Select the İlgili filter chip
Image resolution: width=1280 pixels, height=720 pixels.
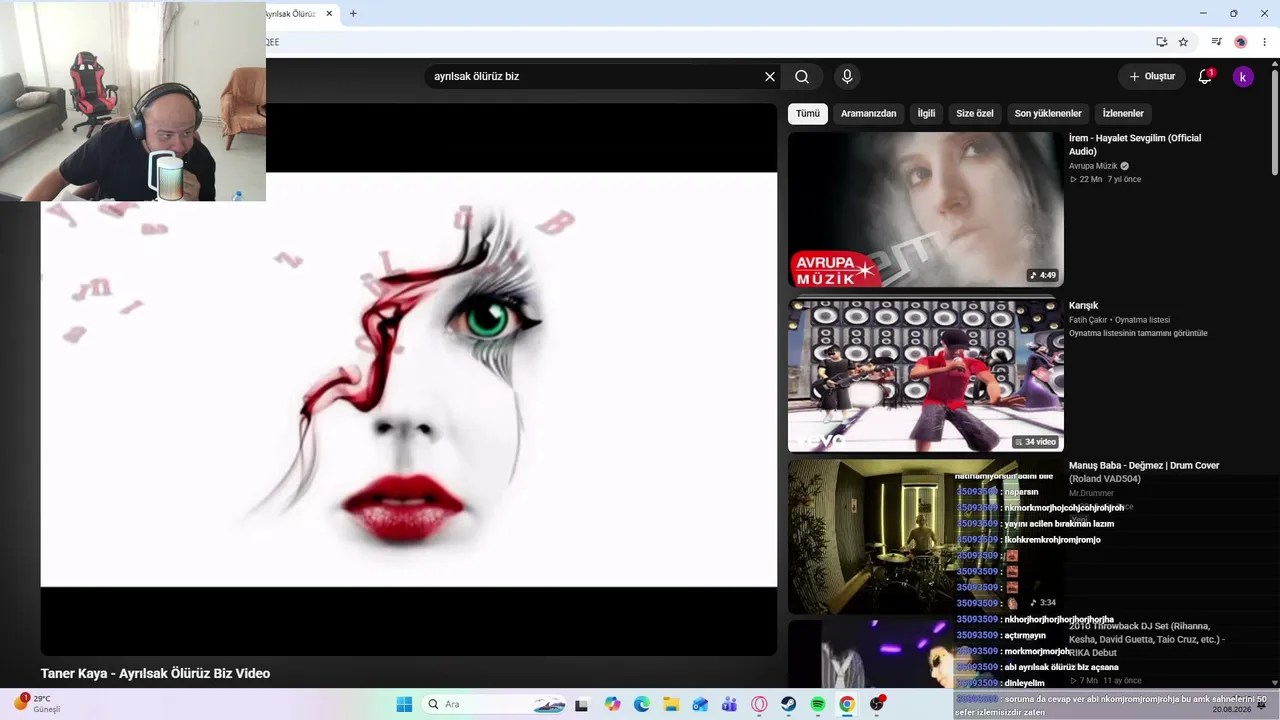[927, 114]
